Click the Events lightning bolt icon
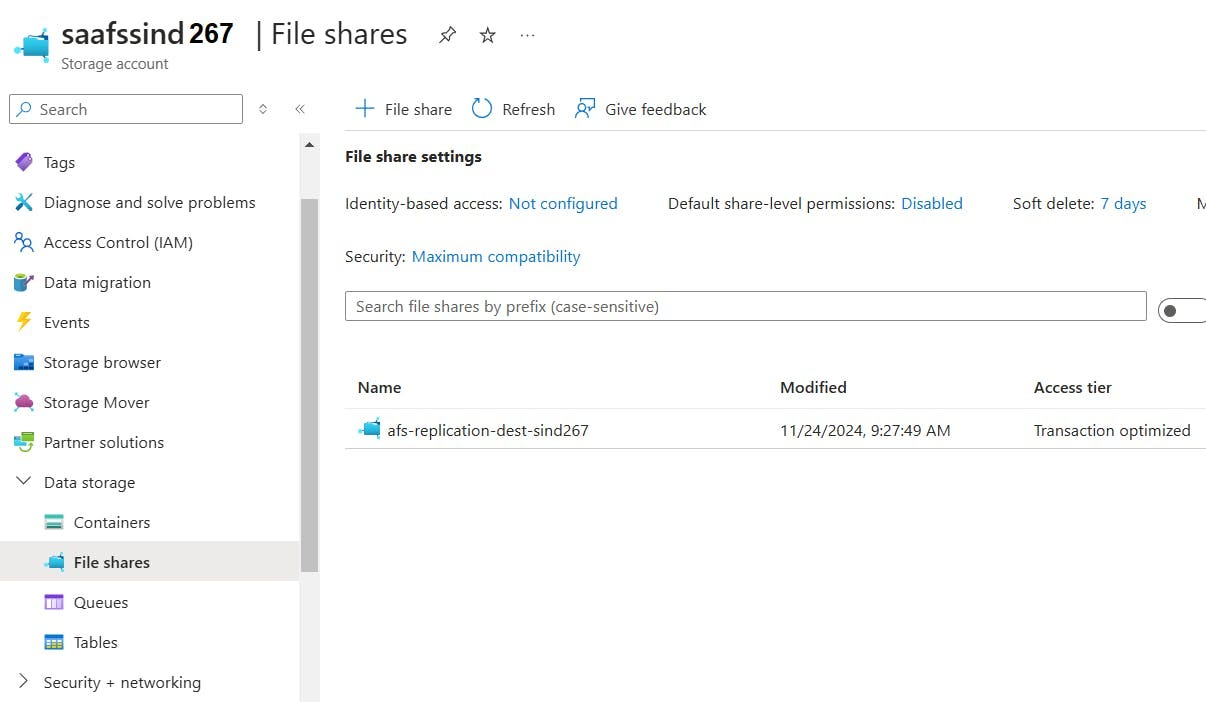This screenshot has height=702, width=1206. [24, 322]
